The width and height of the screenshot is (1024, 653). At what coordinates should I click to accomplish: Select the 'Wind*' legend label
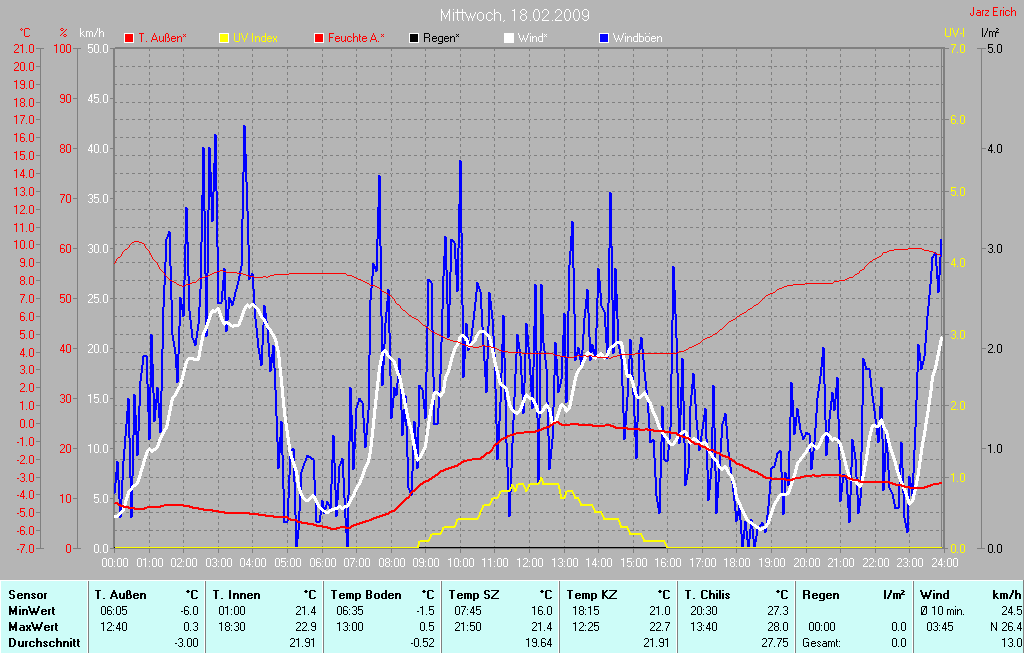coord(532,39)
